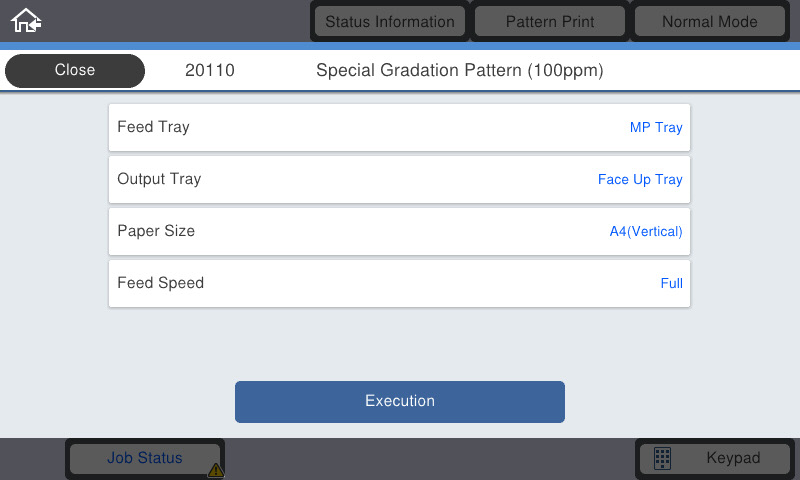Change the Full feed speed value
Image resolution: width=800 pixels, height=480 pixels.
coord(671,283)
